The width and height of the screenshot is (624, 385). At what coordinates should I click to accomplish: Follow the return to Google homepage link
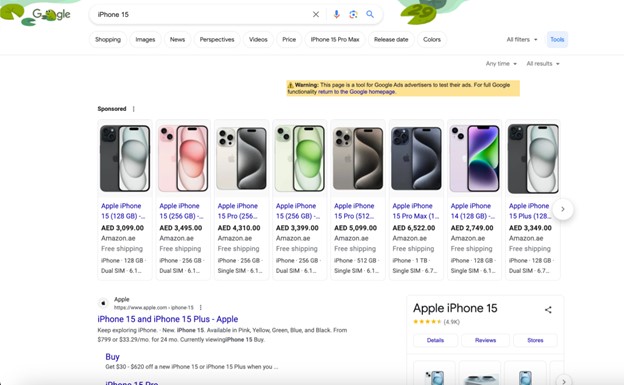pos(357,92)
